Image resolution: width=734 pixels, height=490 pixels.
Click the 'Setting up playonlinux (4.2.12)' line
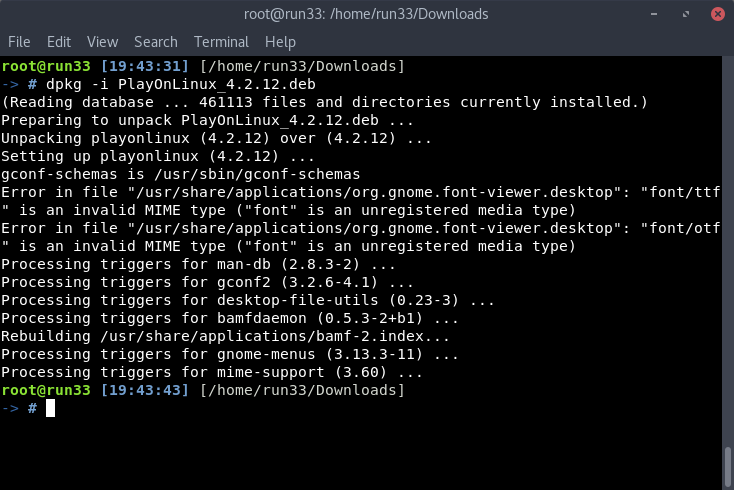158,156
